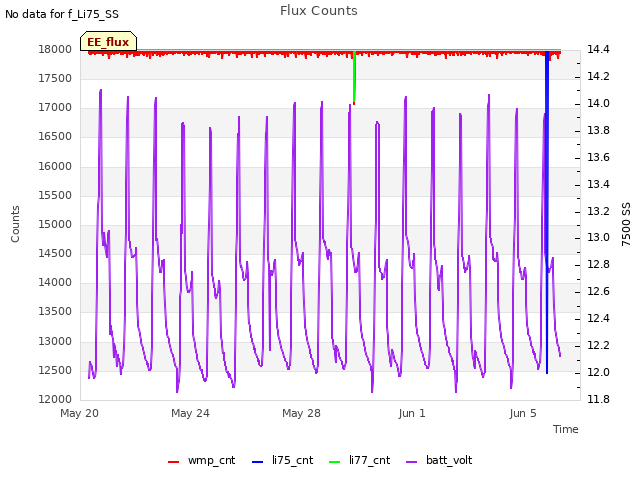
Task: Toggle the li77_cnt legend entry
Action: (x=360, y=460)
